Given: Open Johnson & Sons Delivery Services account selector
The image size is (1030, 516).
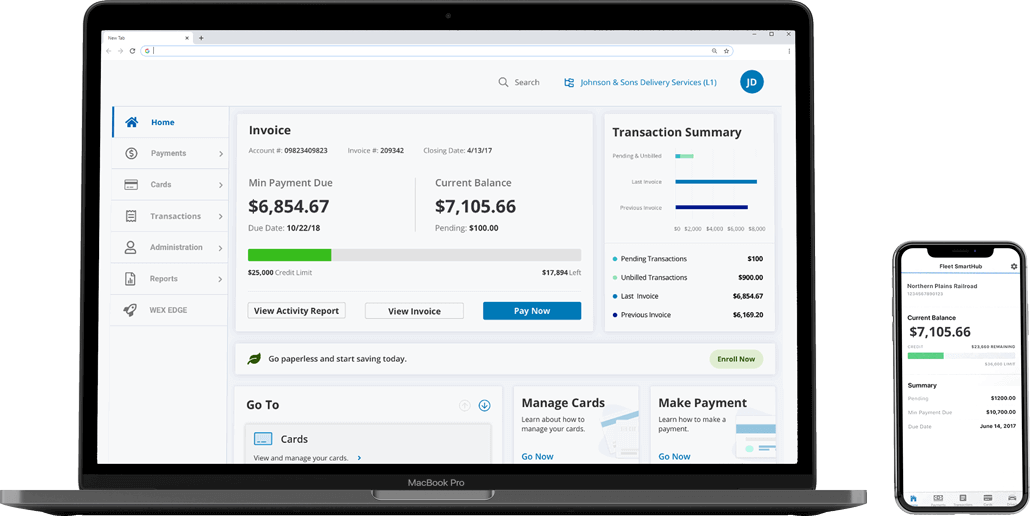Looking at the screenshot, I should (640, 82).
